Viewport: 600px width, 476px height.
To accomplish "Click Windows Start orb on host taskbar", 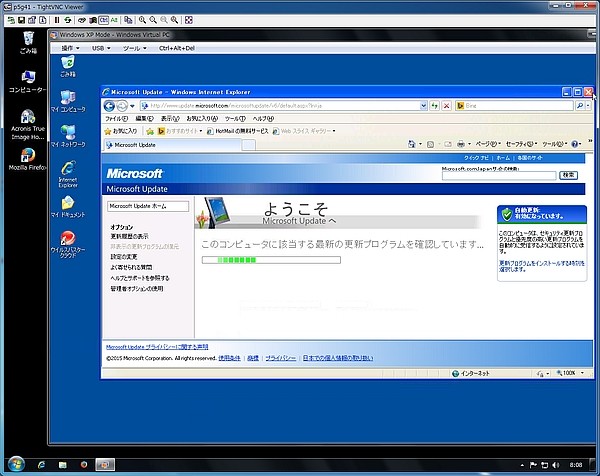I will [x=16, y=464].
